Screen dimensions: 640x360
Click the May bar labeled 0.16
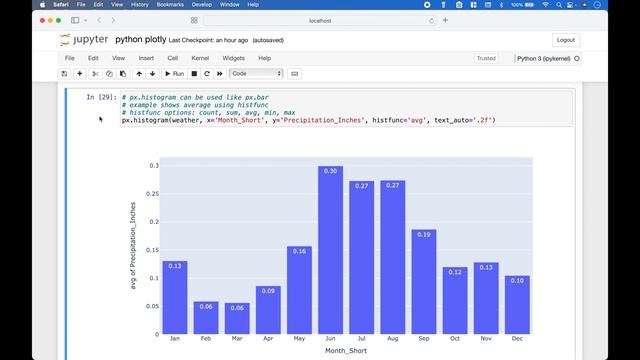tap(299, 290)
